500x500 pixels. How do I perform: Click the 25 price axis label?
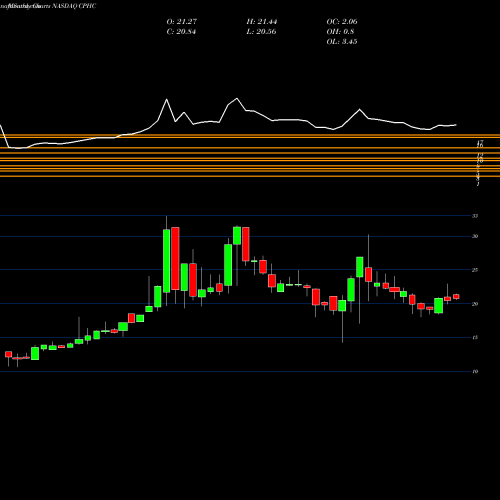475,270
